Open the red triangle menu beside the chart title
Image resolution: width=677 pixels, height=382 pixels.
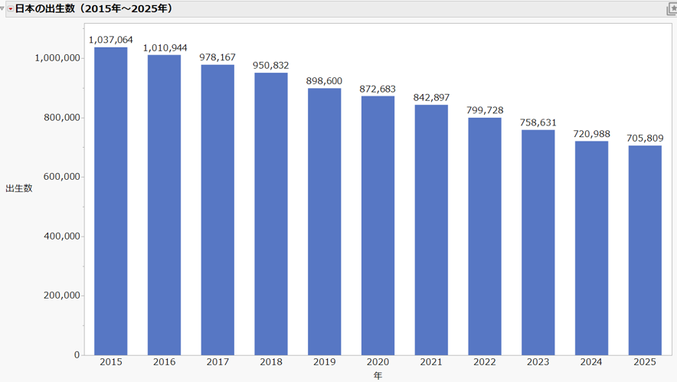10,9
